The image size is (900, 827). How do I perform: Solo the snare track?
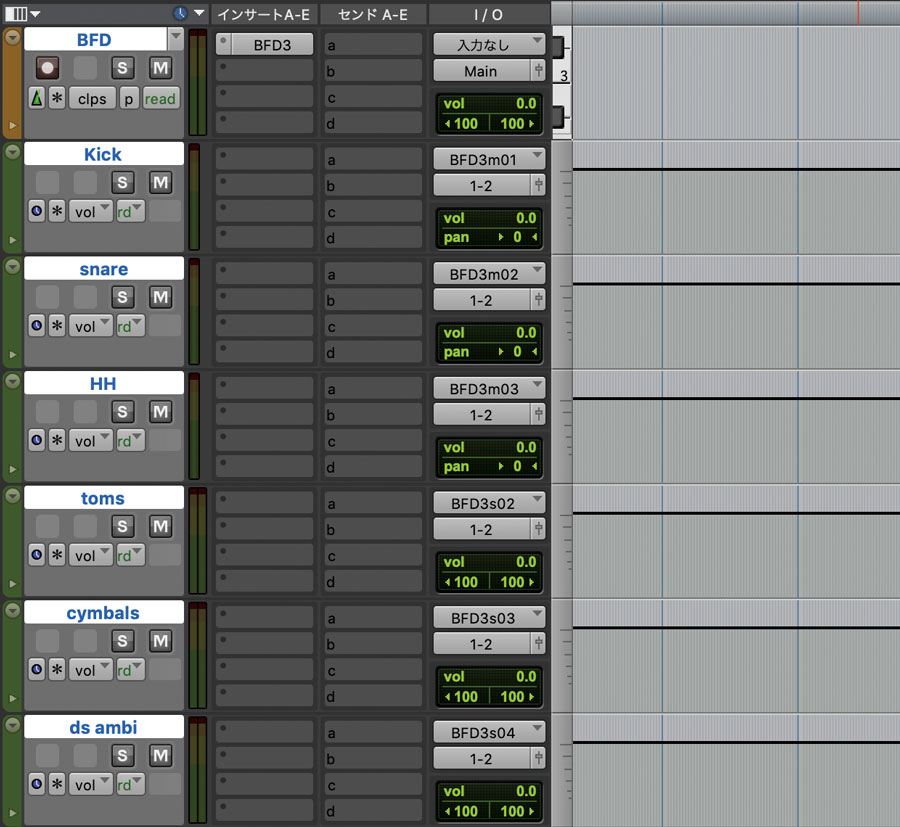pos(122,297)
